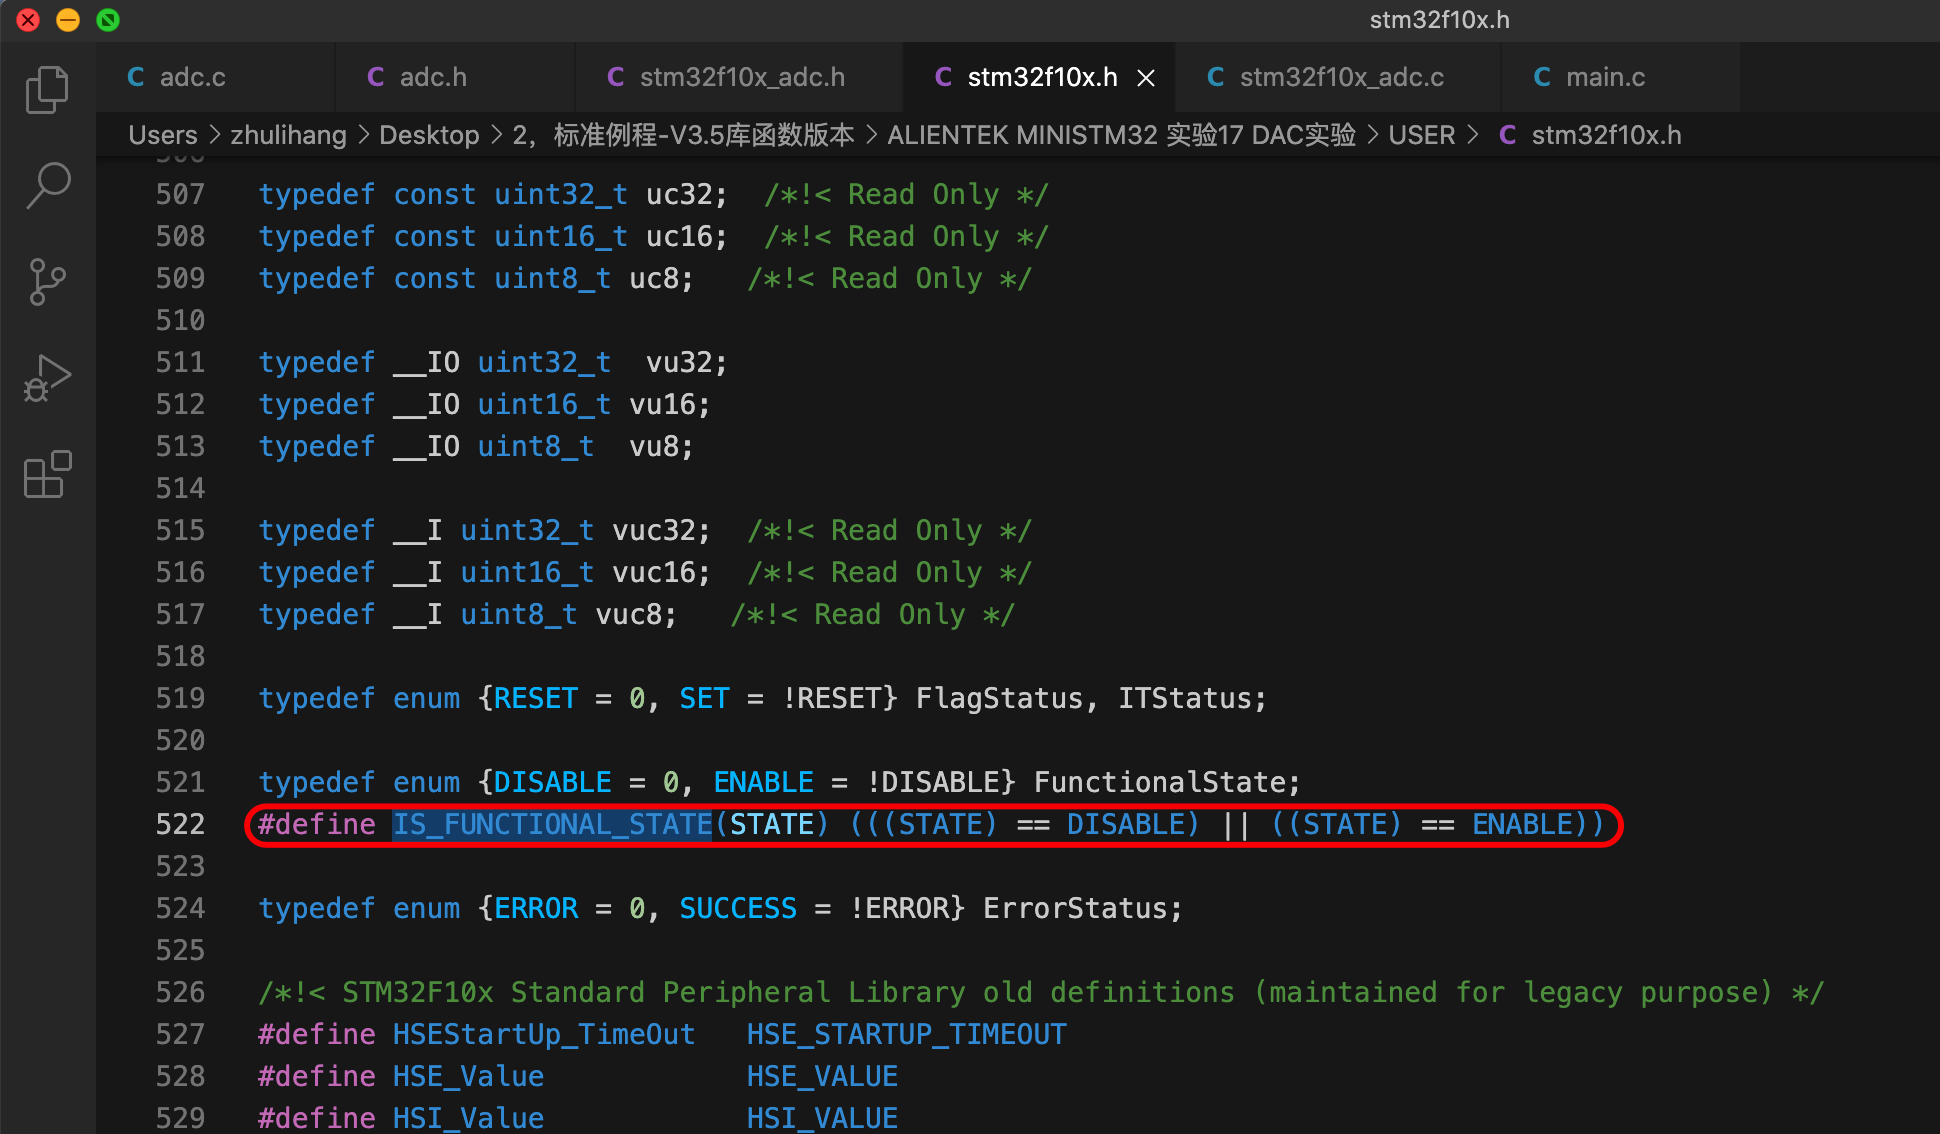Image resolution: width=1940 pixels, height=1134 pixels.
Task: Open the Explorer sidebar icon
Action: (47, 89)
